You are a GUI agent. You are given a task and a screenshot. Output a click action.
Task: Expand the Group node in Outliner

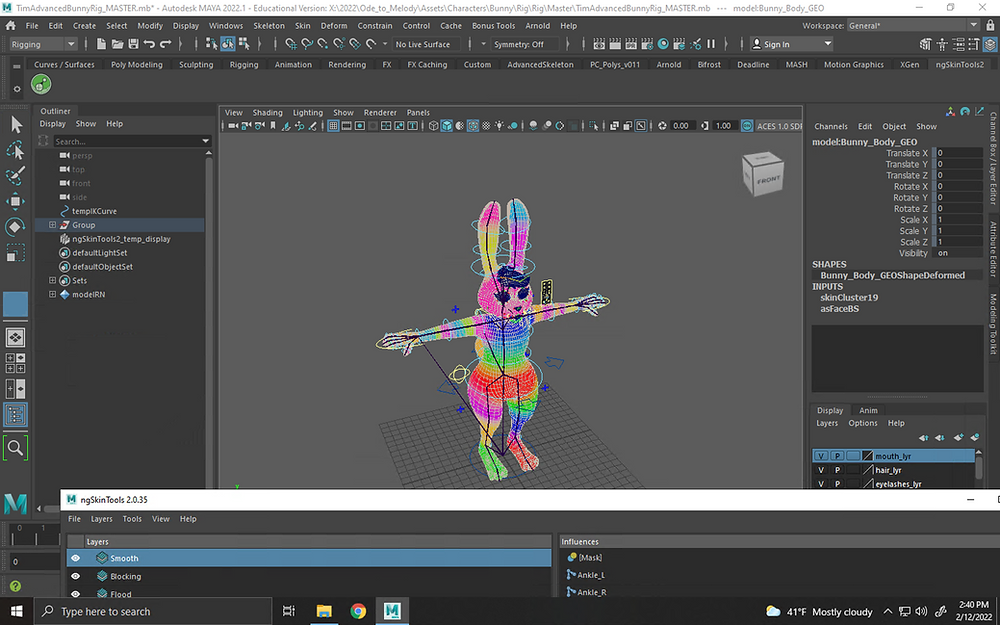[x=52, y=224]
